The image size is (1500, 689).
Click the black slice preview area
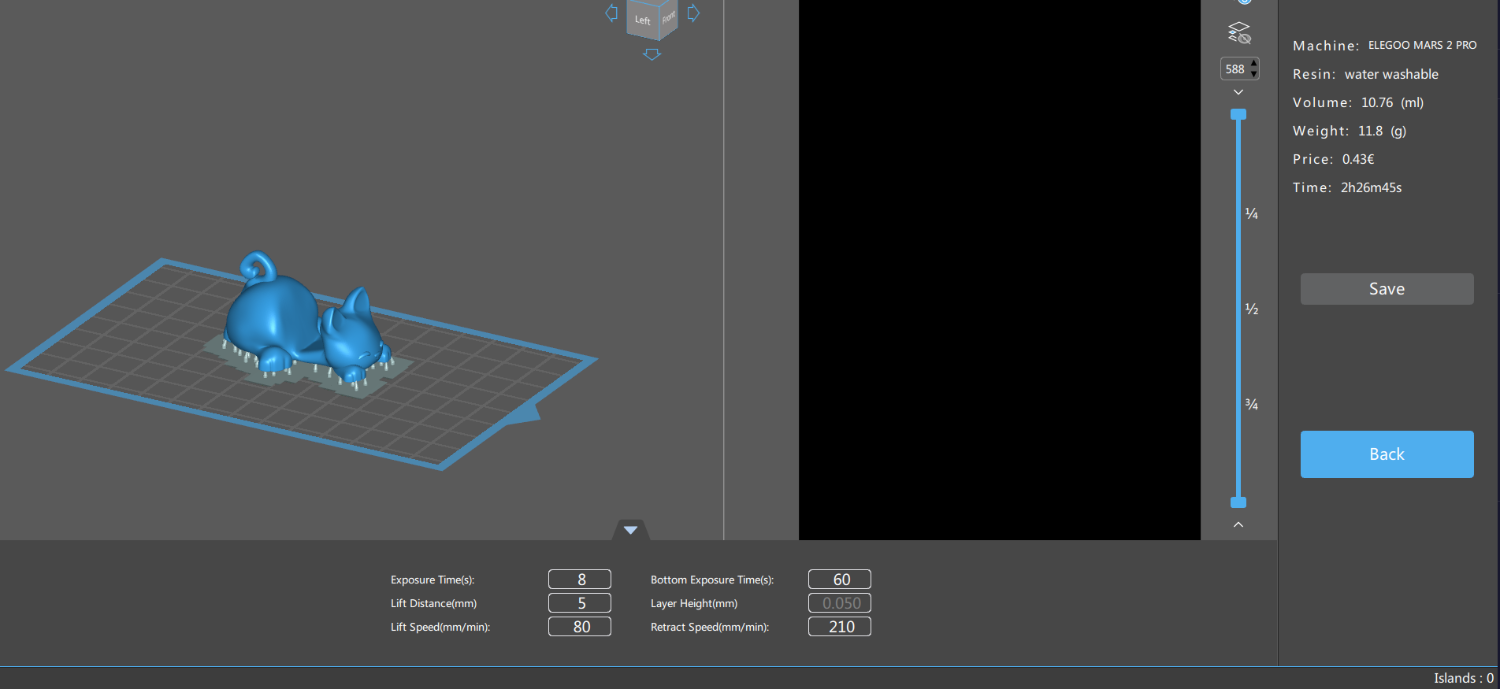(x=1000, y=270)
